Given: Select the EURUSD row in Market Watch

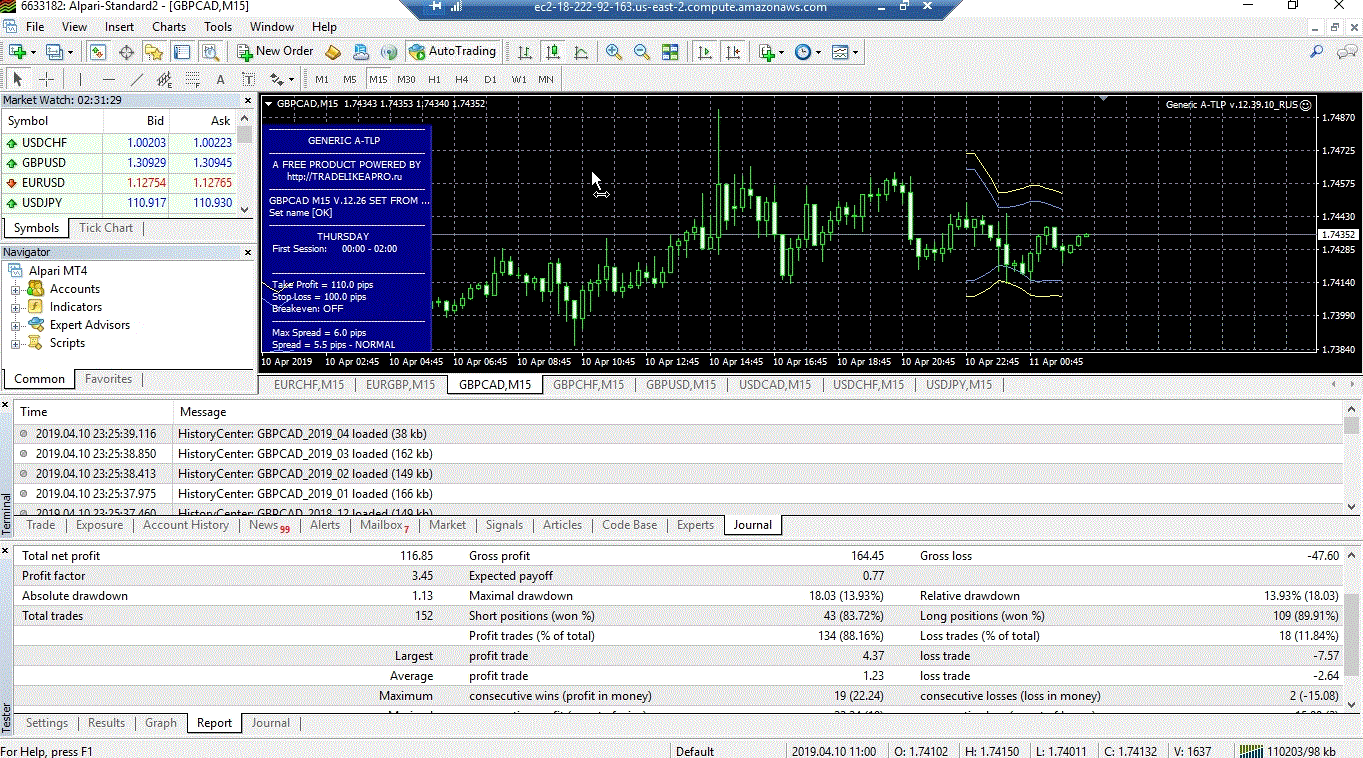Looking at the screenshot, I should tap(120, 183).
